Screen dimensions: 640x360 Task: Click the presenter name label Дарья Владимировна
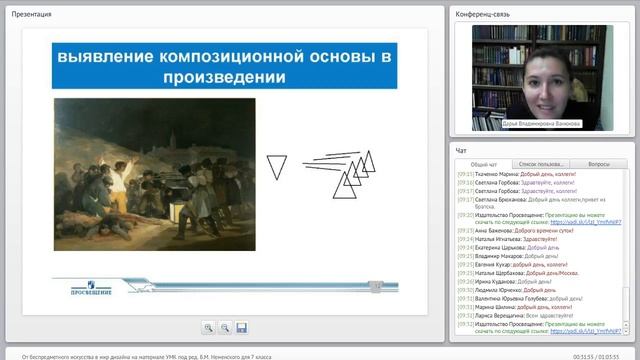pos(541,124)
